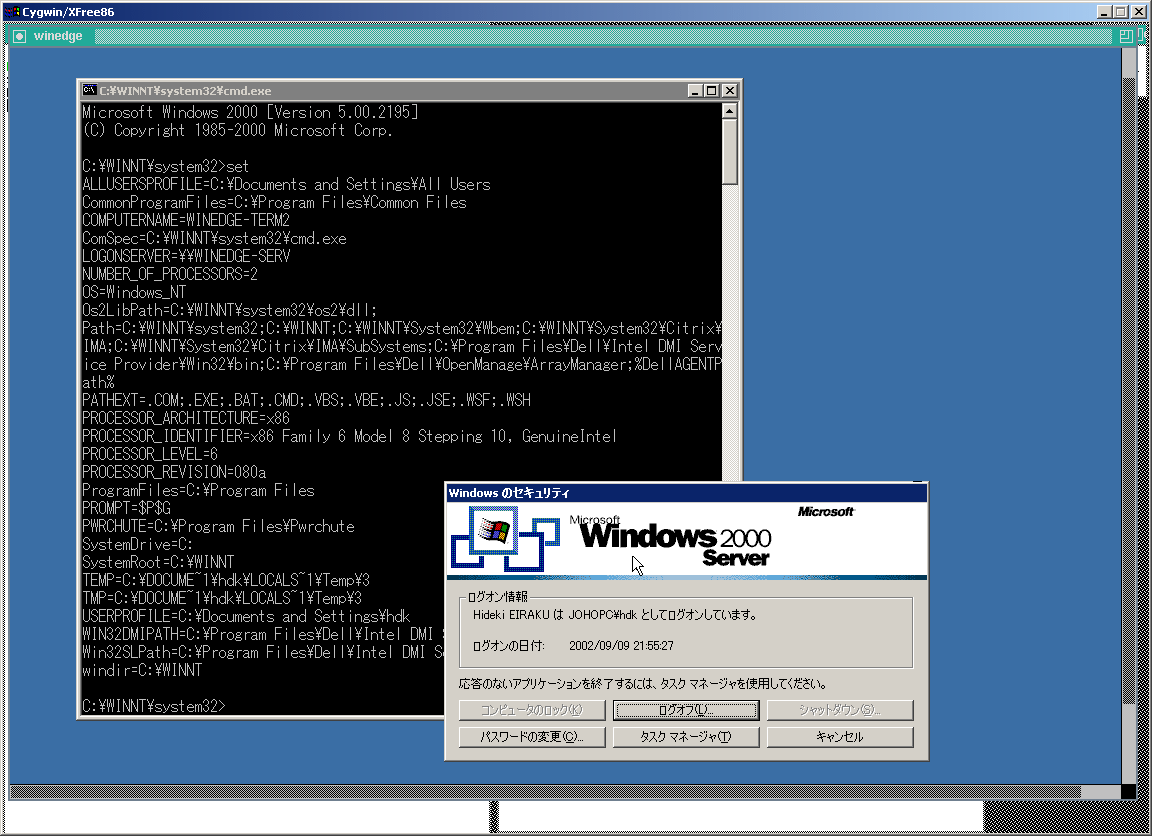Click the Hideki EIRAKU logon text

[x=615, y=615]
